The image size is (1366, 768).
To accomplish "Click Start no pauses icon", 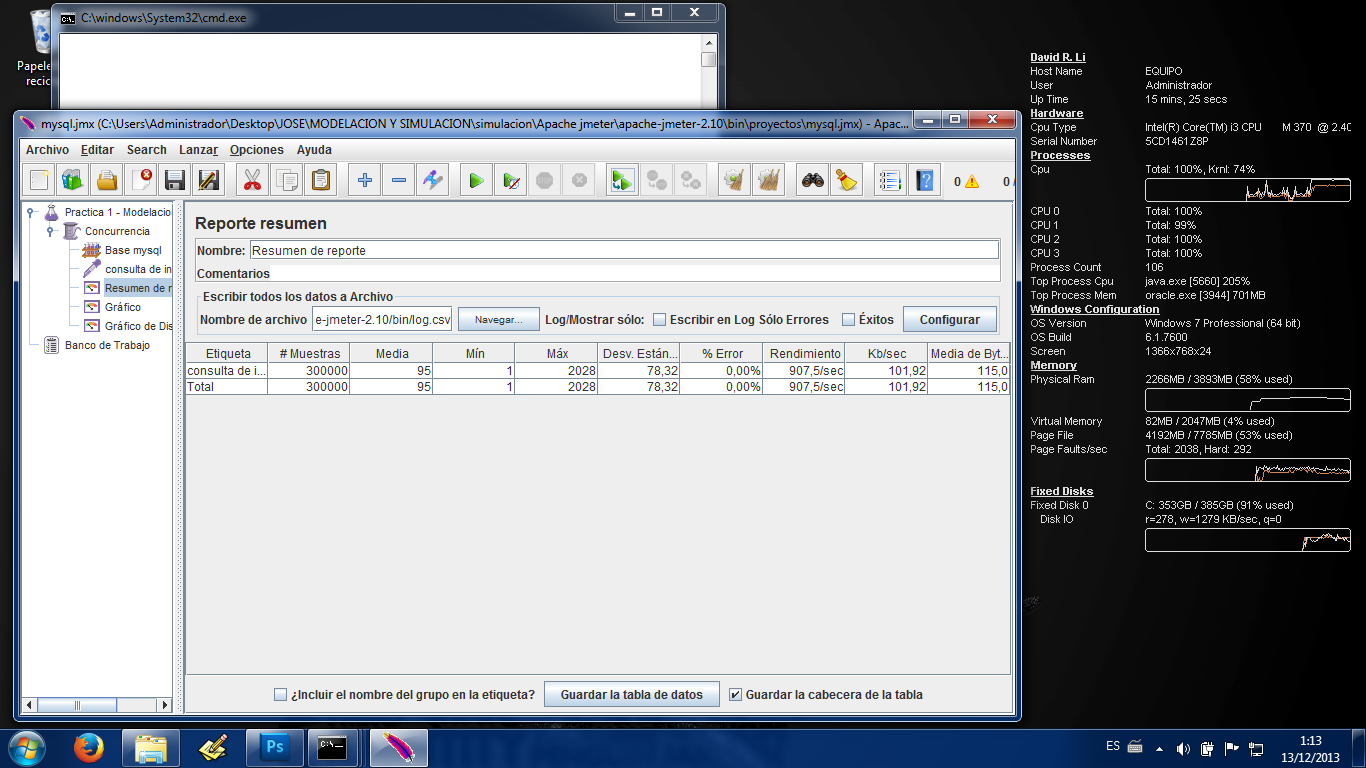I will (x=511, y=181).
